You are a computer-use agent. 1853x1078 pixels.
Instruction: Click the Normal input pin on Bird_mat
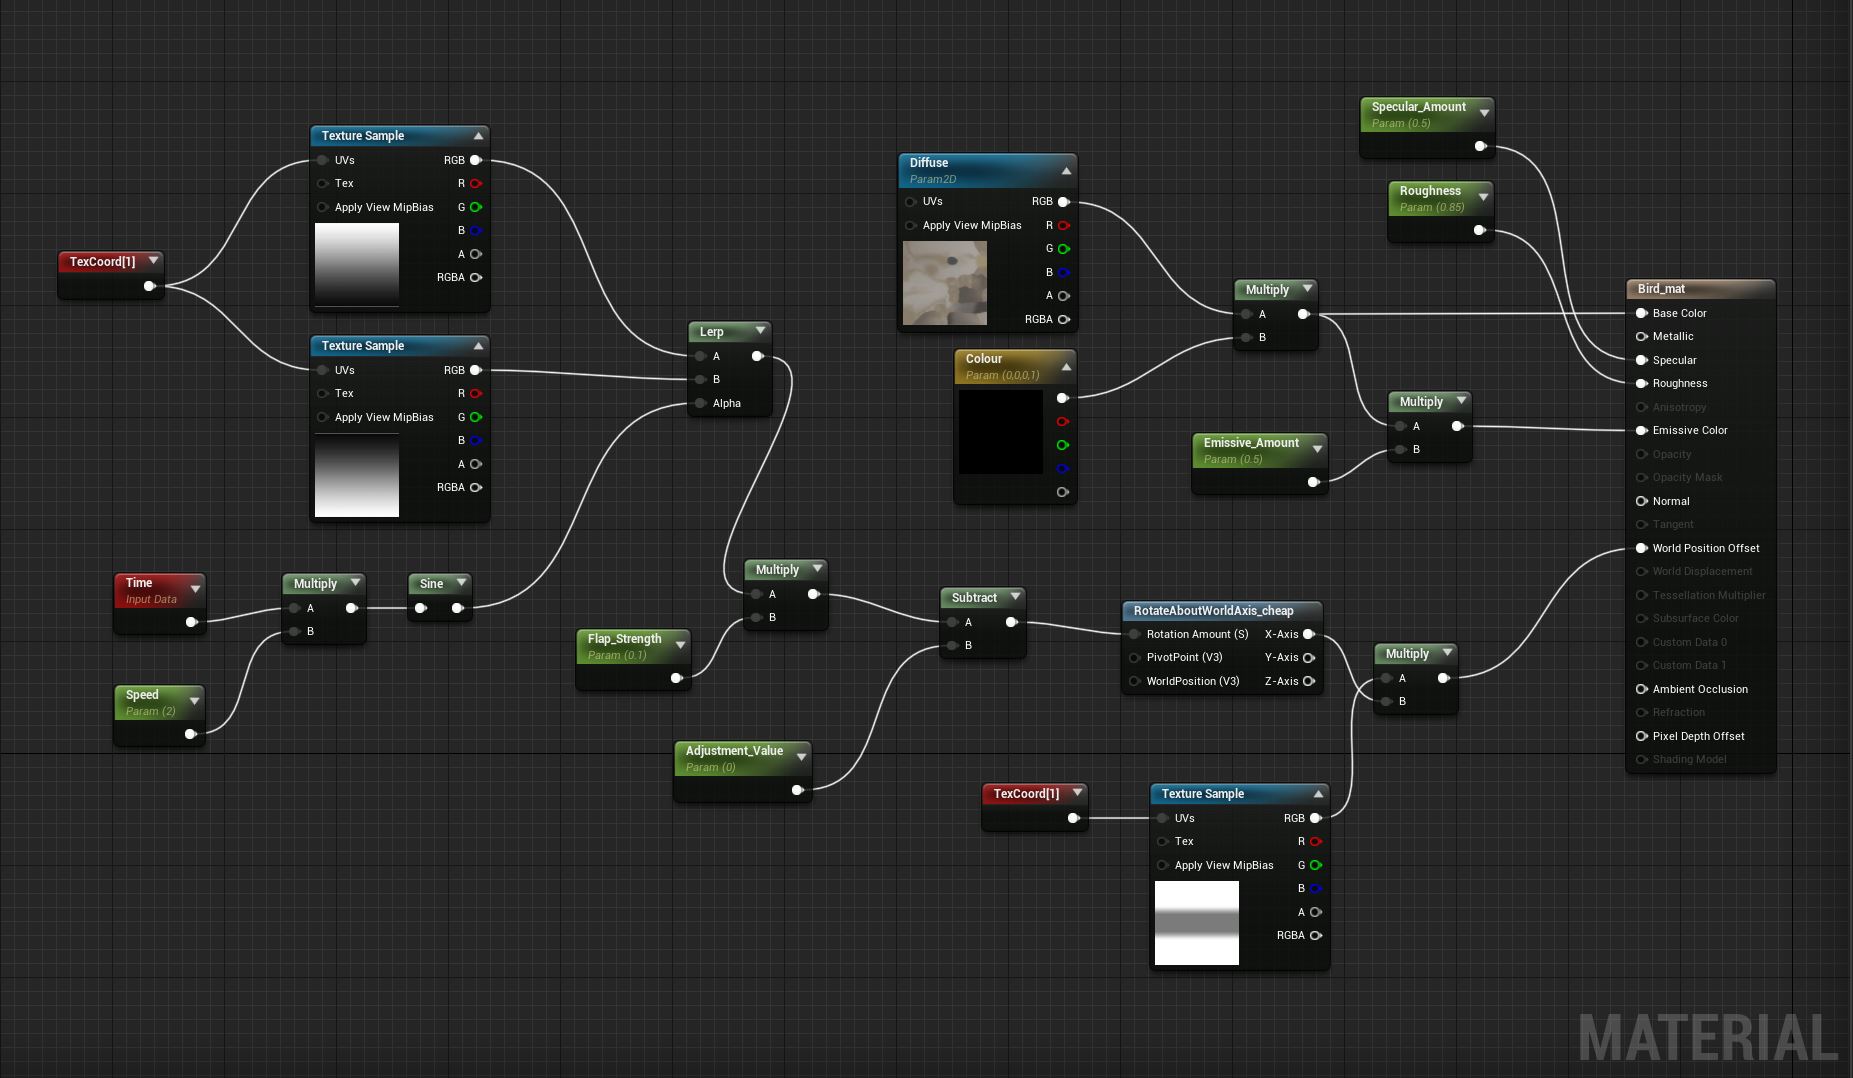coord(1641,501)
